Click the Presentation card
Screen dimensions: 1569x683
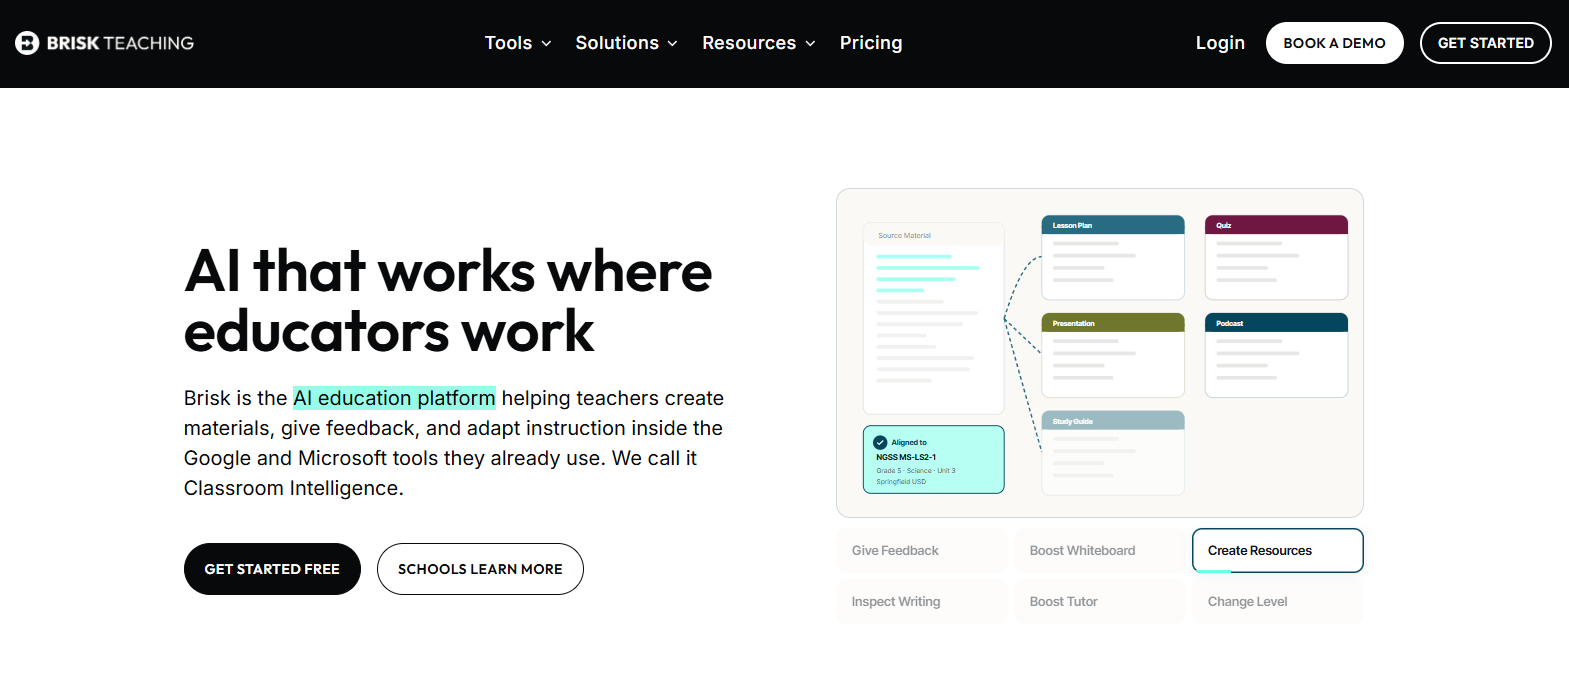pos(1113,355)
